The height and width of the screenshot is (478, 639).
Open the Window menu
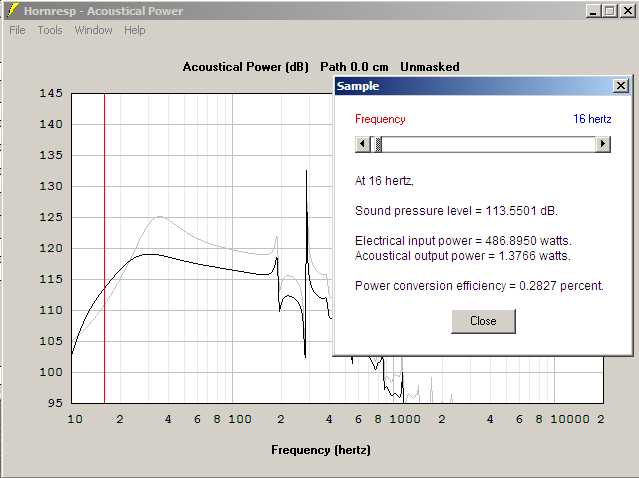(93, 31)
